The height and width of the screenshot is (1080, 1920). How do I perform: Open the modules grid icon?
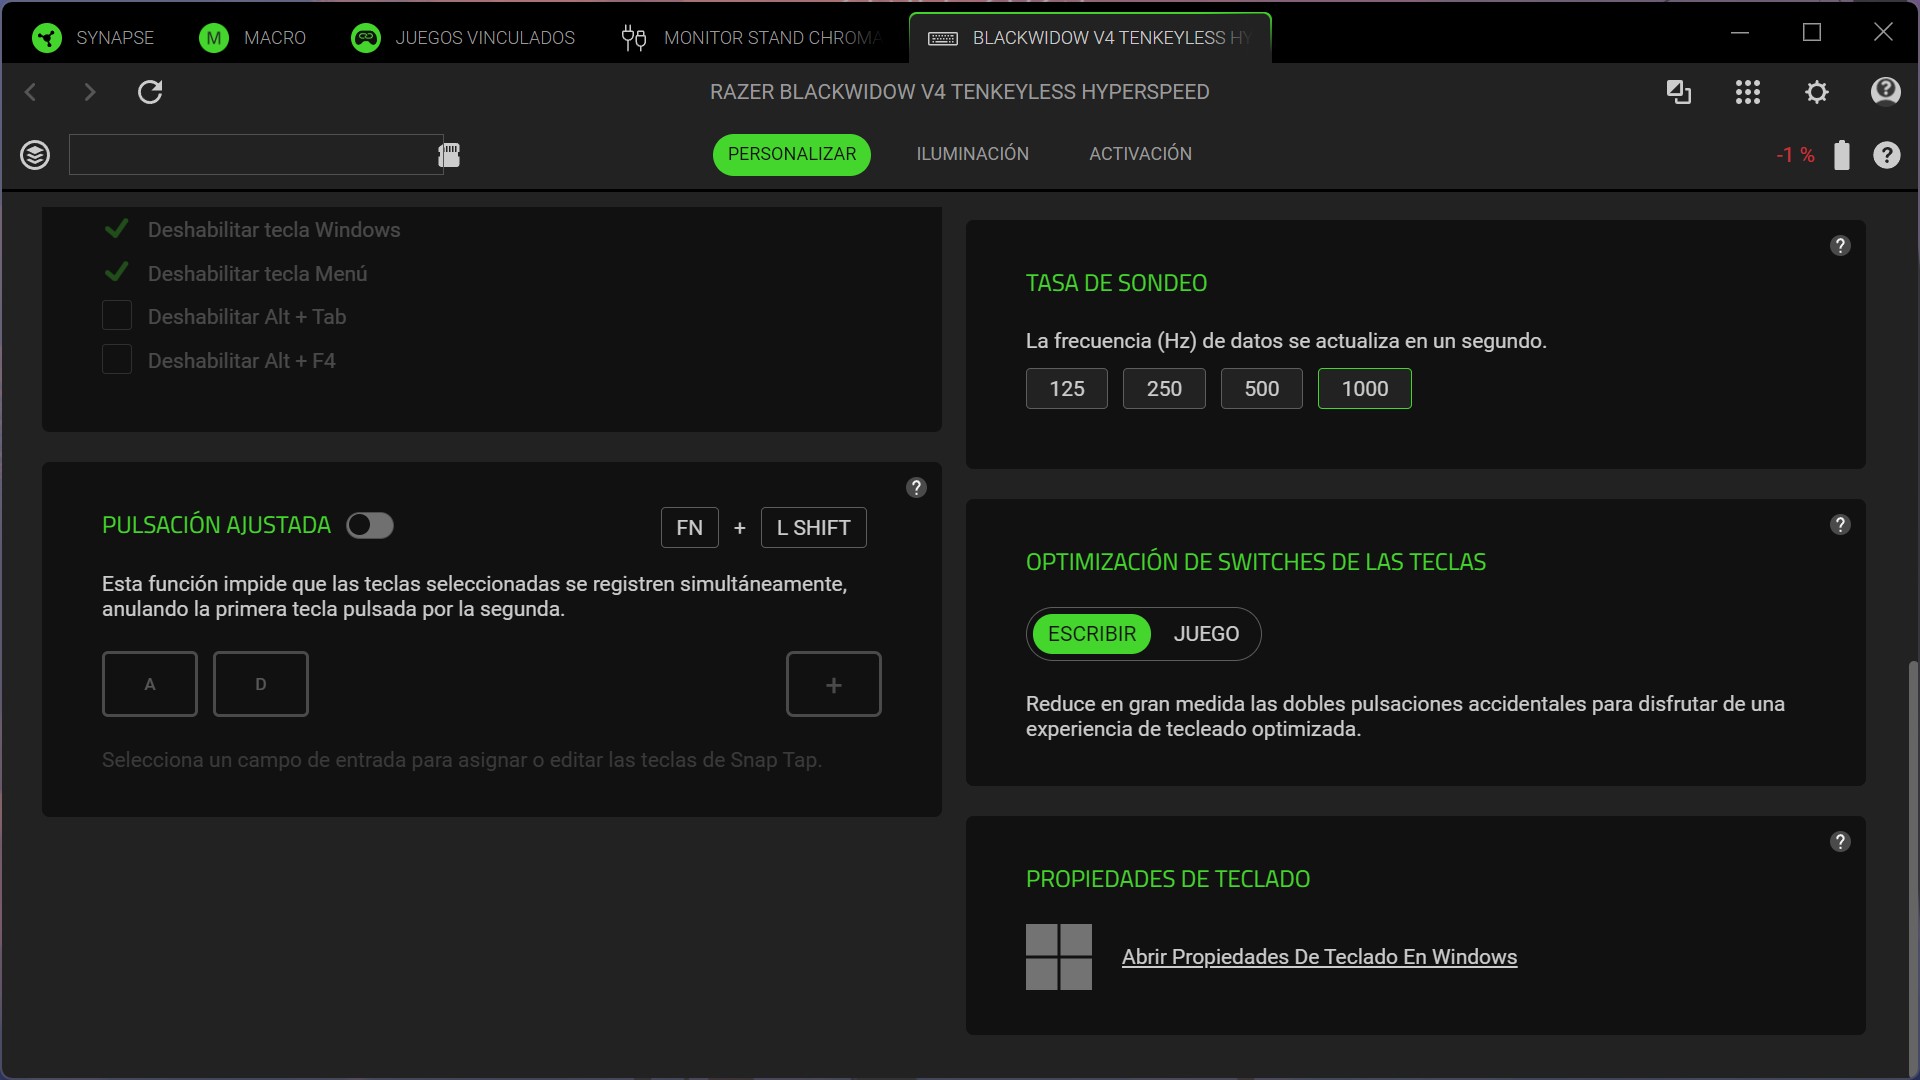click(x=1748, y=92)
